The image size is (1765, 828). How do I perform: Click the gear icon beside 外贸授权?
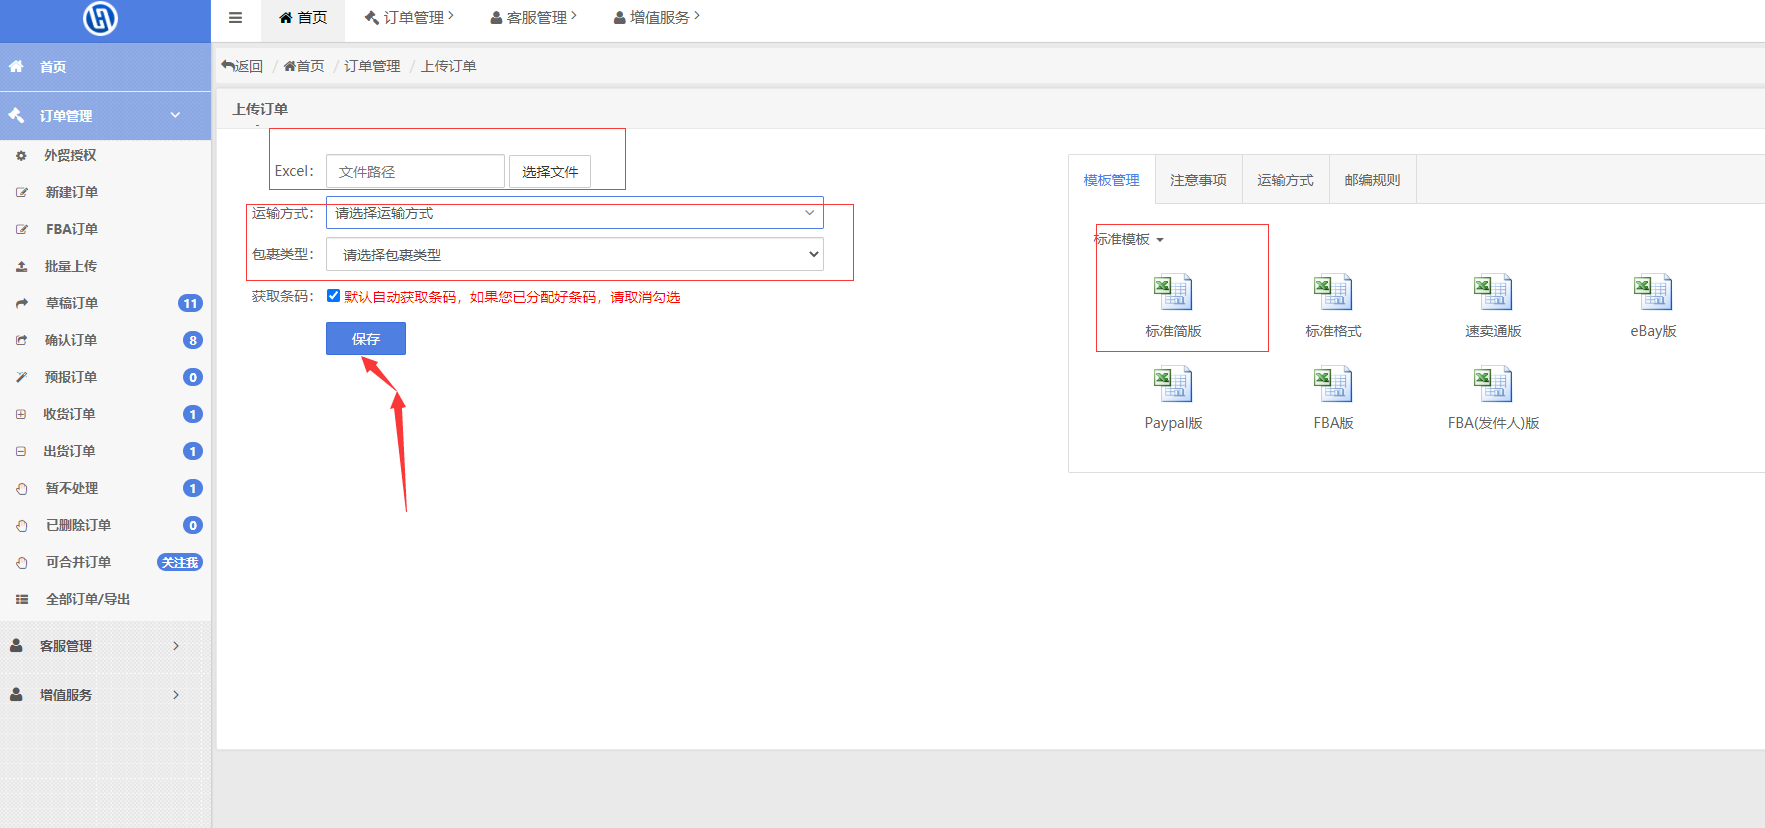point(21,156)
